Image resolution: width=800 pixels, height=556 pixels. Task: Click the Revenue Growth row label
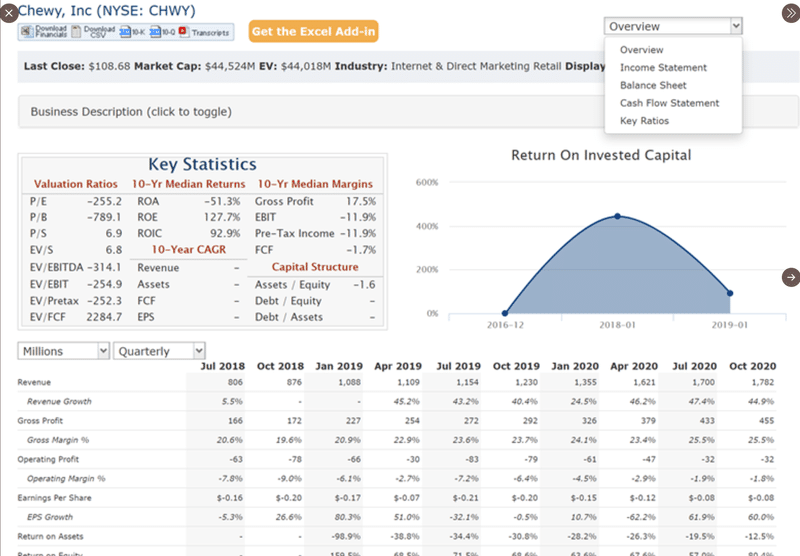click(x=59, y=401)
